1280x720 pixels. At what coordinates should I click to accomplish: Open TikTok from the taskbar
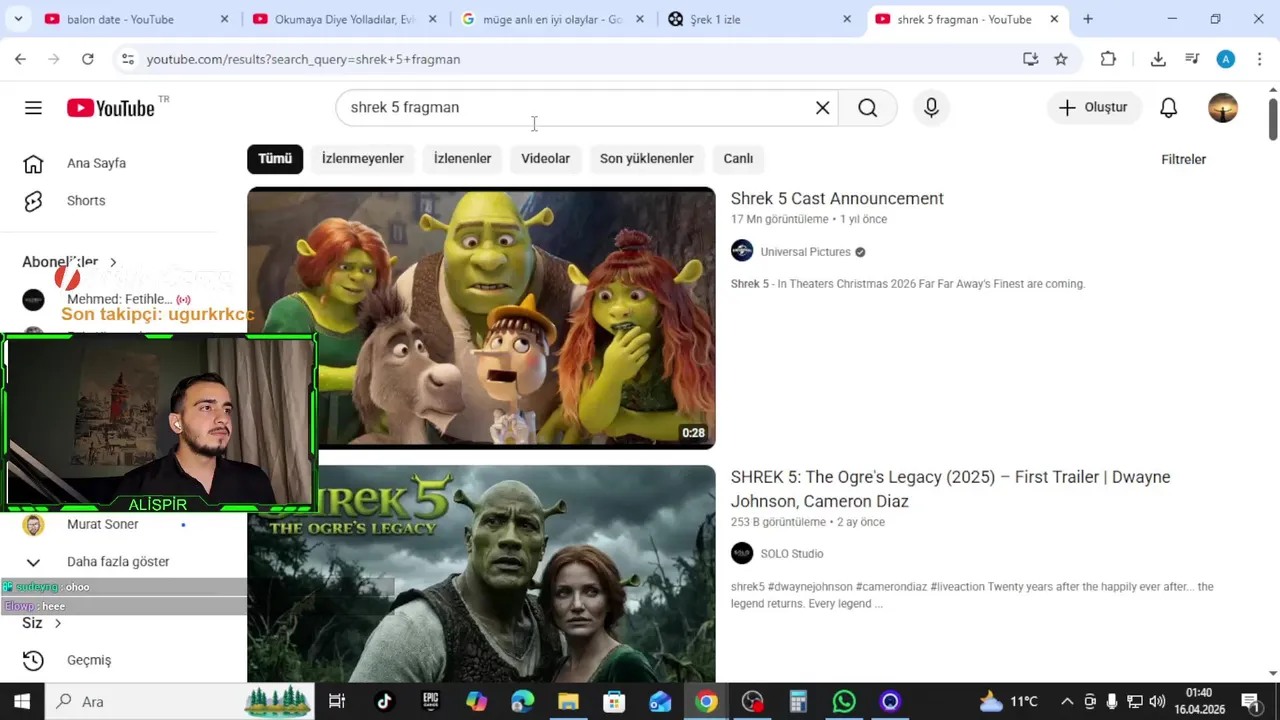pyautogui.click(x=384, y=701)
